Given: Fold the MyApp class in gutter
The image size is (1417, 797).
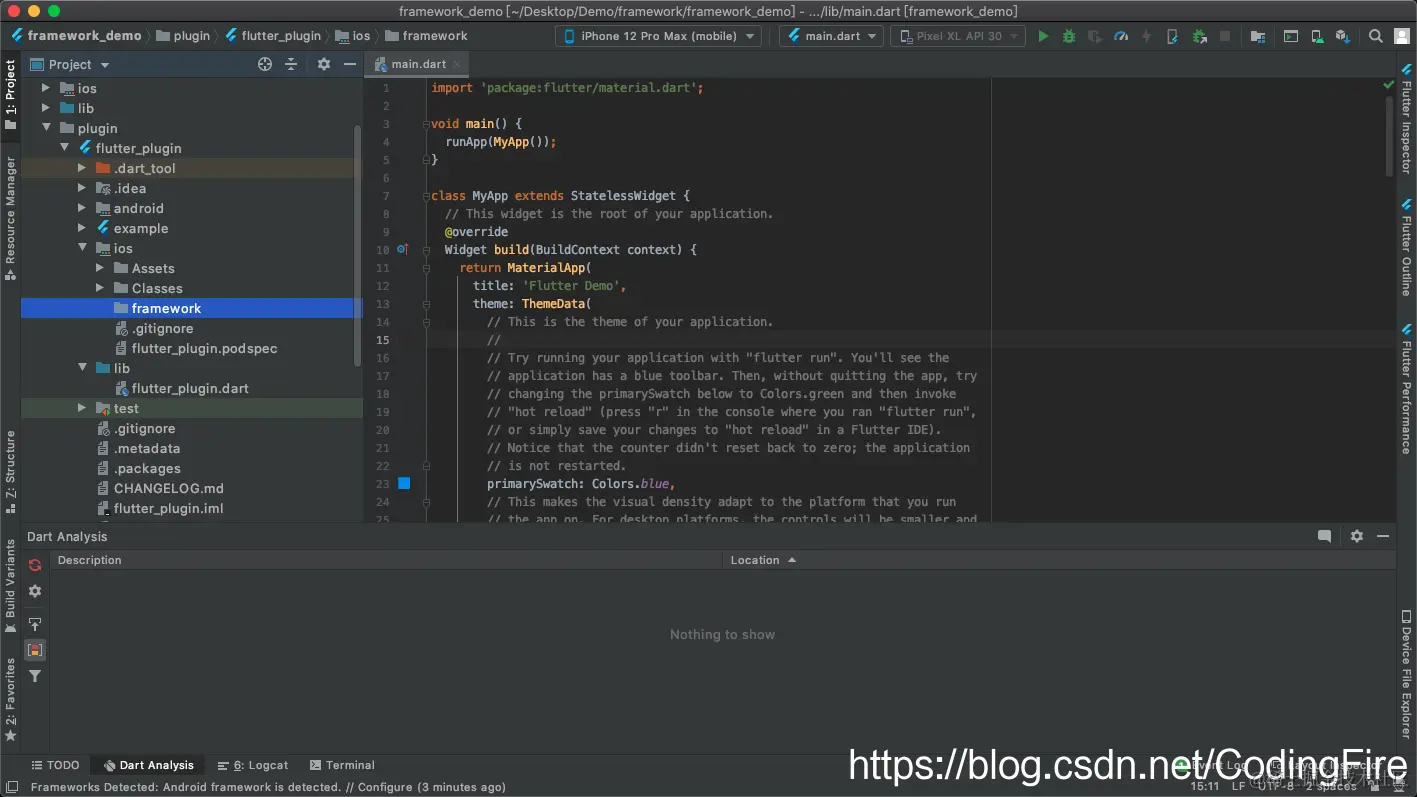Looking at the screenshot, I should pyautogui.click(x=426, y=196).
